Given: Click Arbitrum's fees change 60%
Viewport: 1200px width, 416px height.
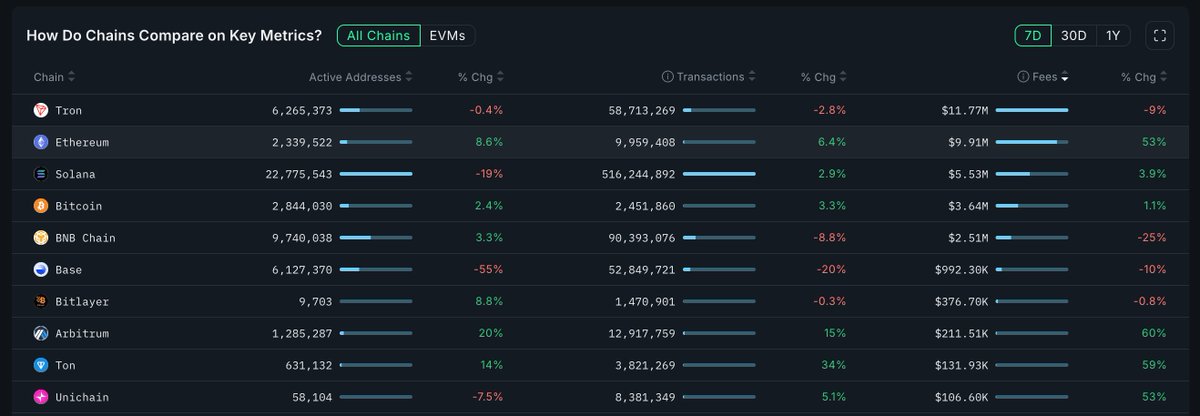Looking at the screenshot, I should point(1155,333).
